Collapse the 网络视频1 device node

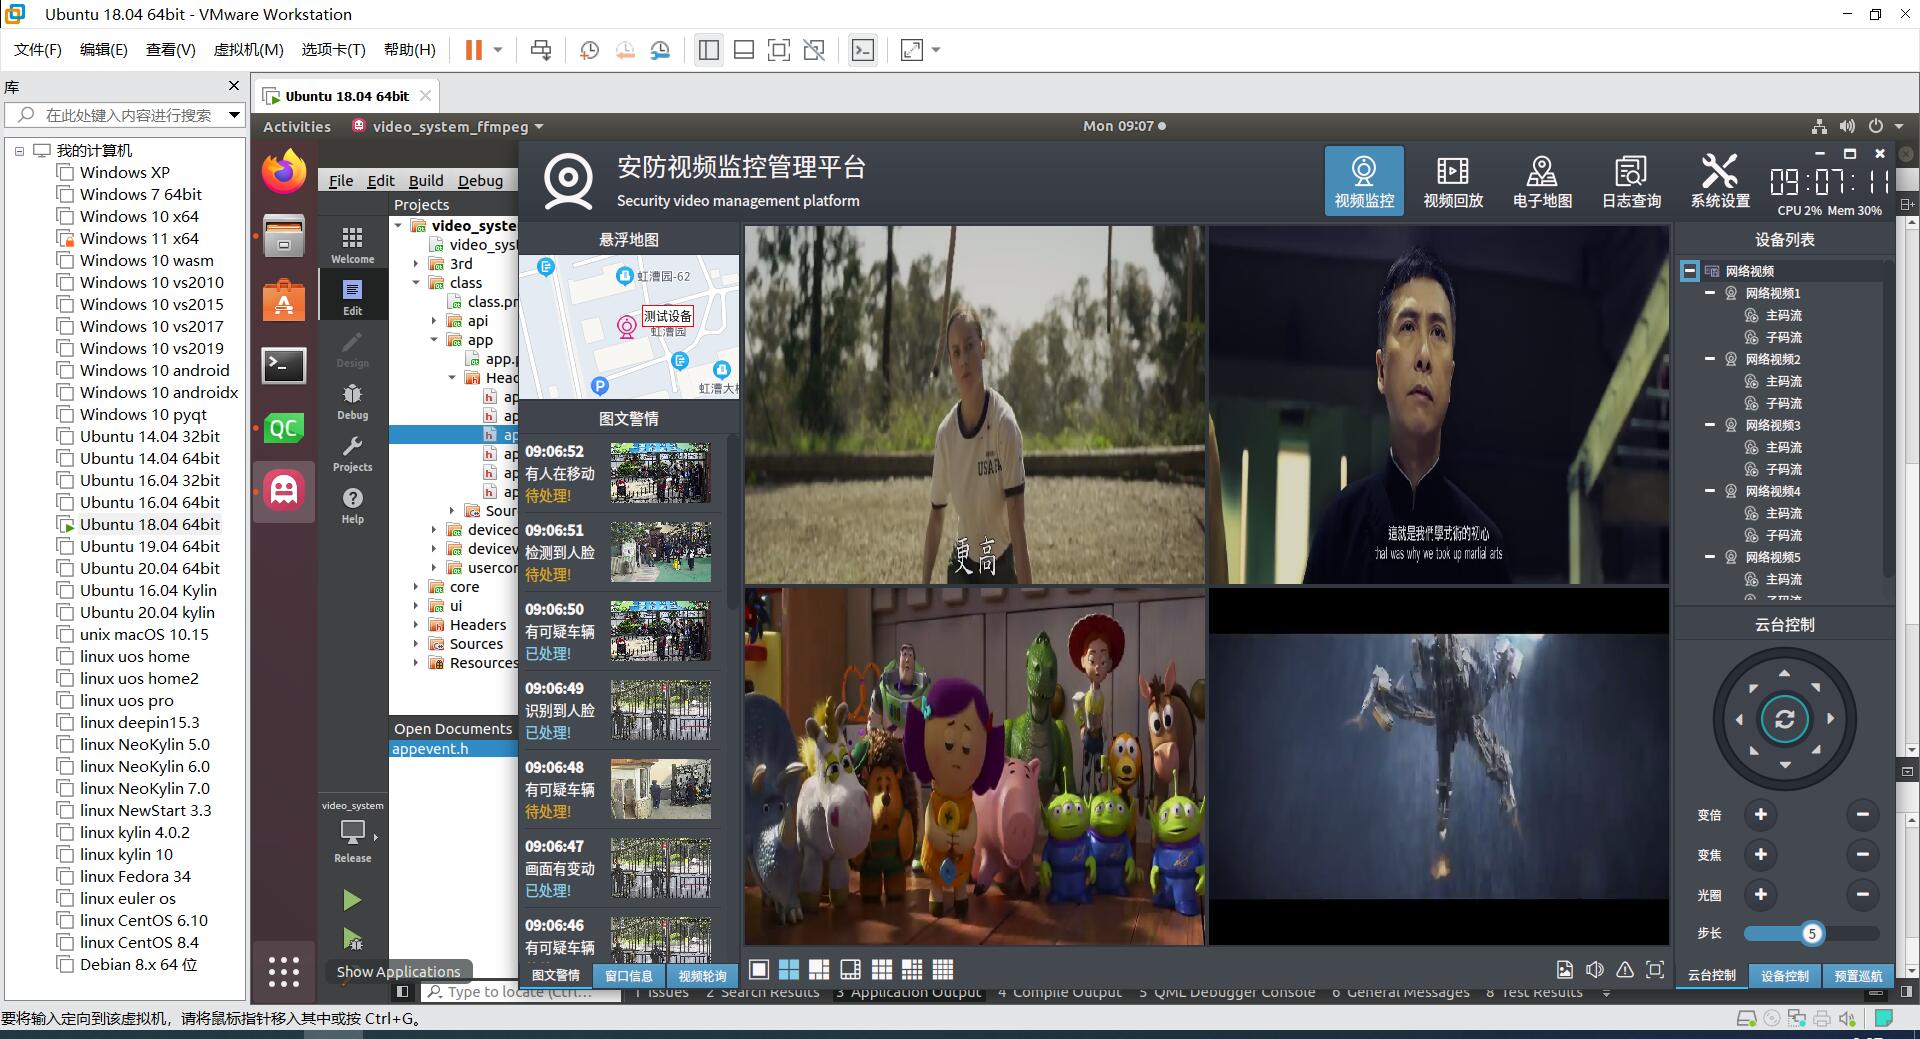click(1710, 293)
